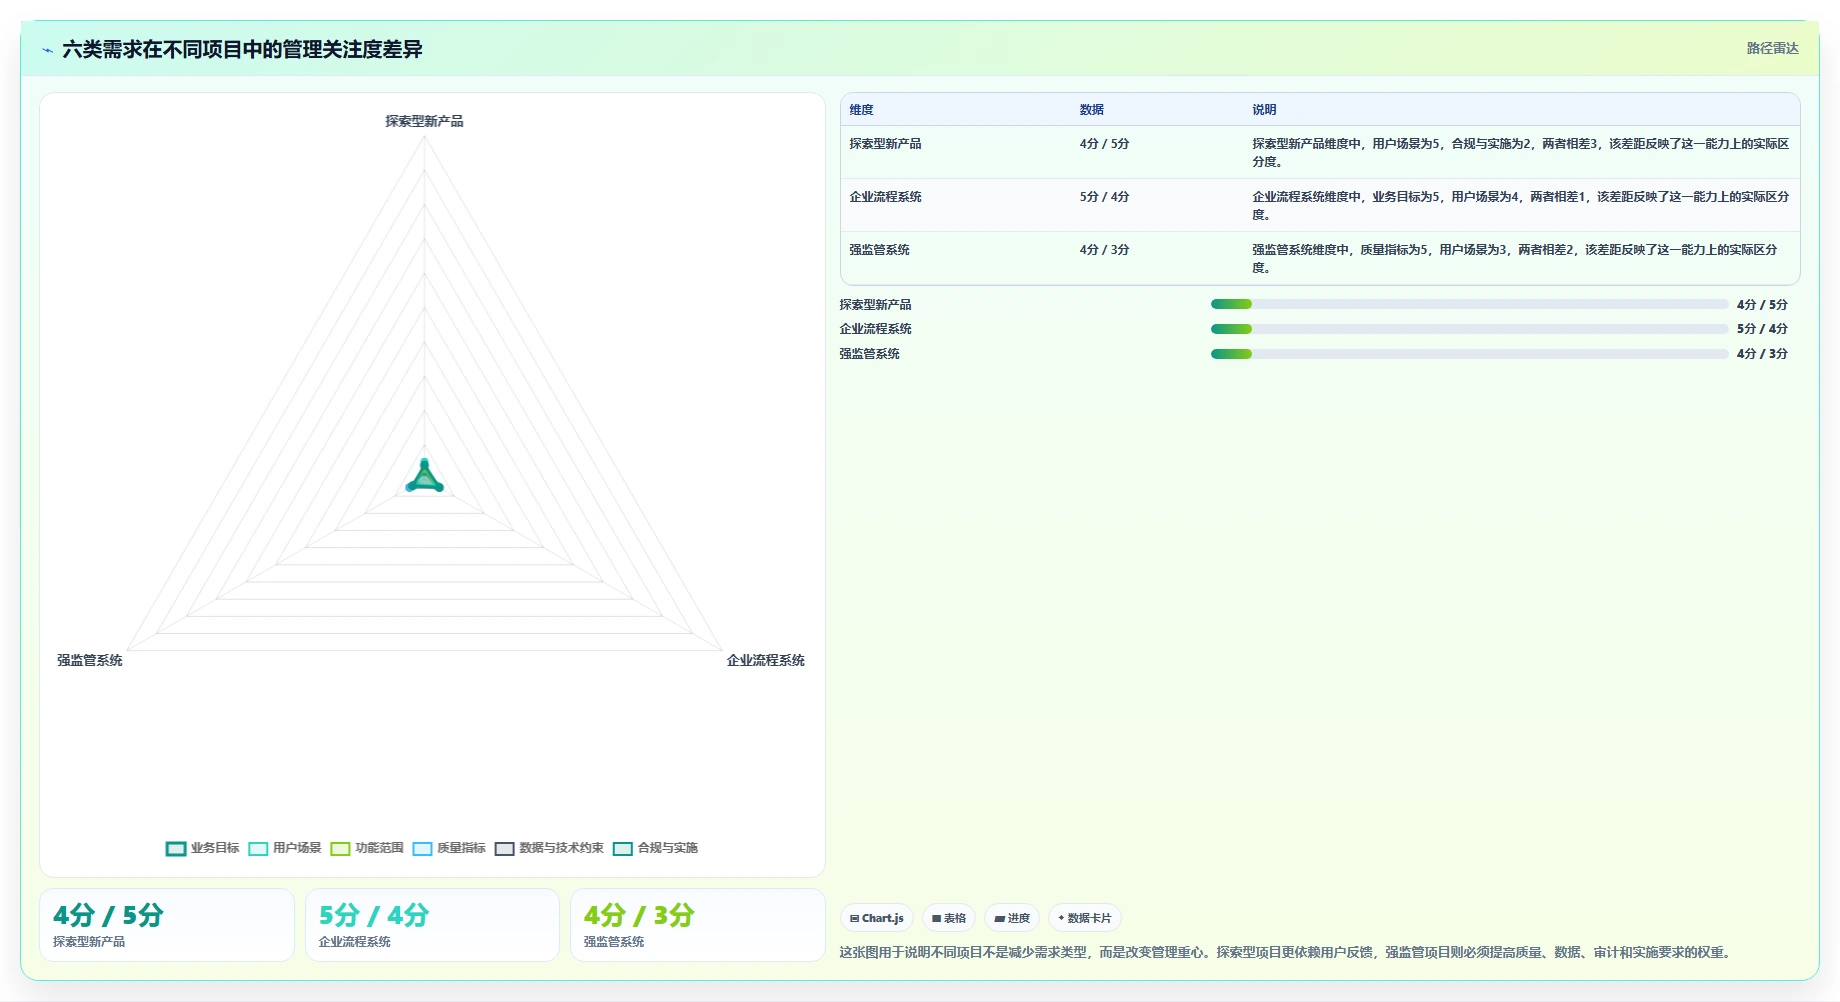The height and width of the screenshot is (1002, 1840).
Task: Toggle the 合规与实施 legend series
Action: tap(655, 848)
